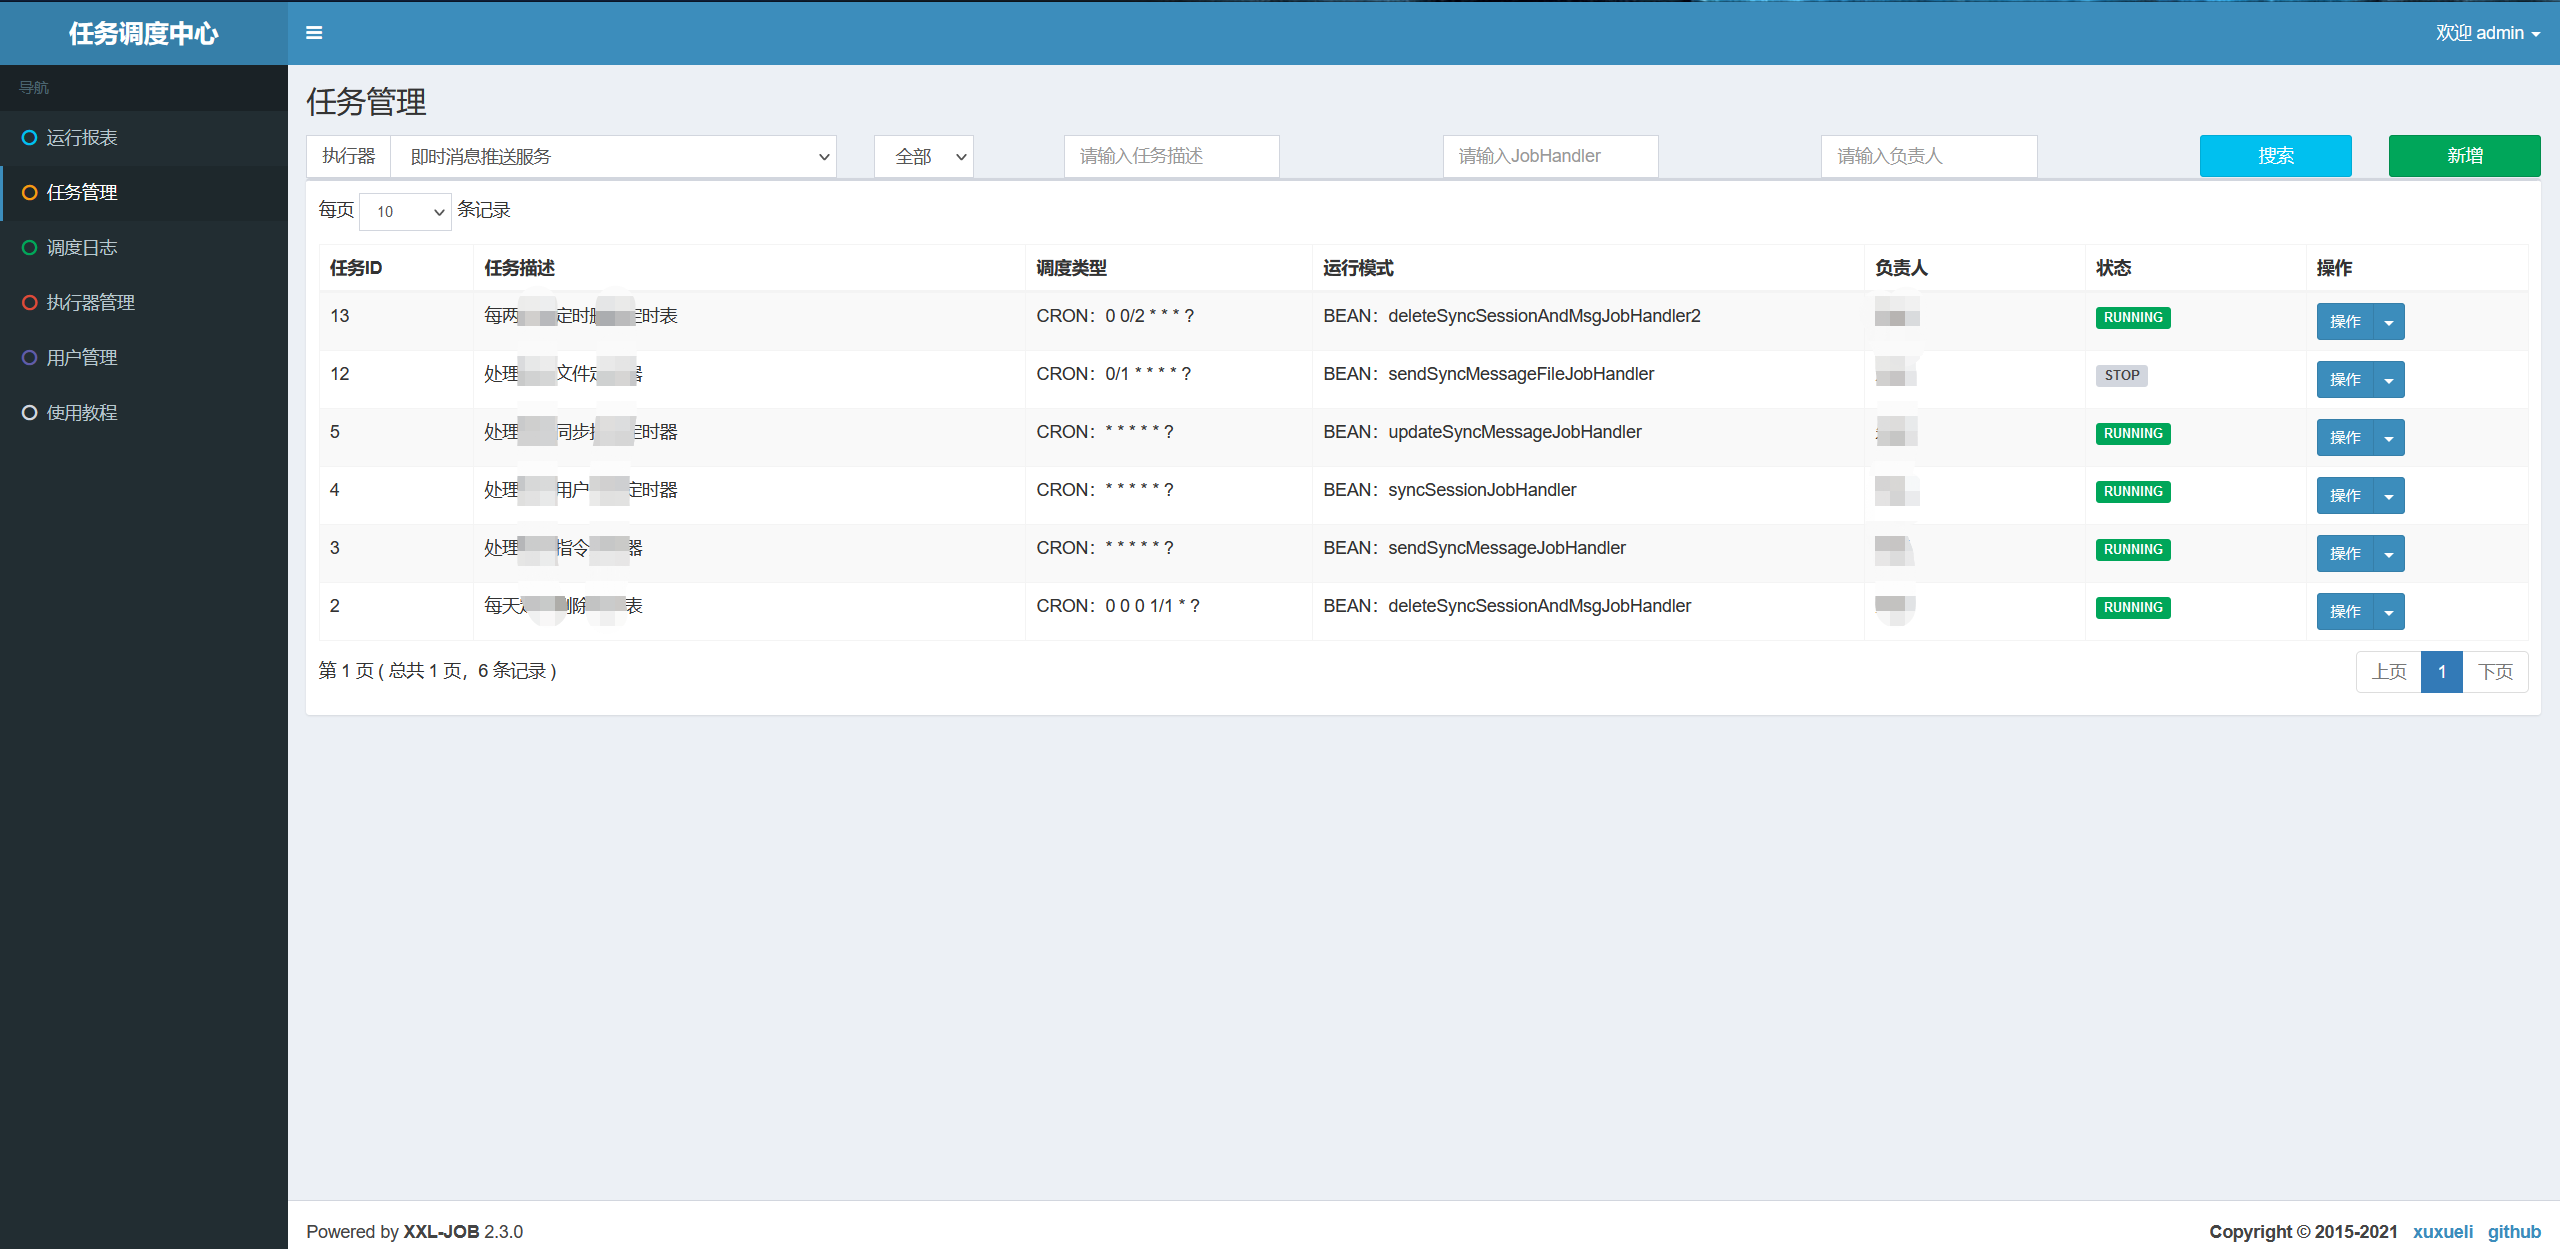The height and width of the screenshot is (1249, 2560).
Task: Expand the 执行器 即时消息推送服务 select box
Action: tap(613, 157)
